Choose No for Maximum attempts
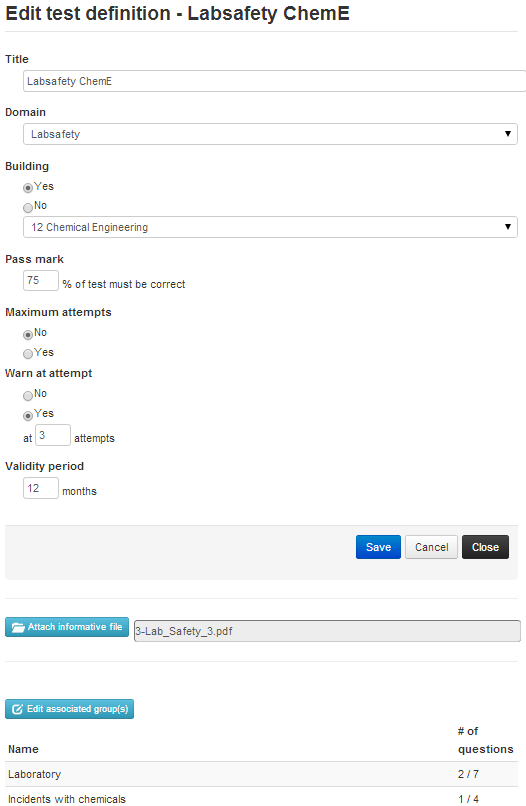Viewport: 526px width, 806px height. (x=28, y=335)
